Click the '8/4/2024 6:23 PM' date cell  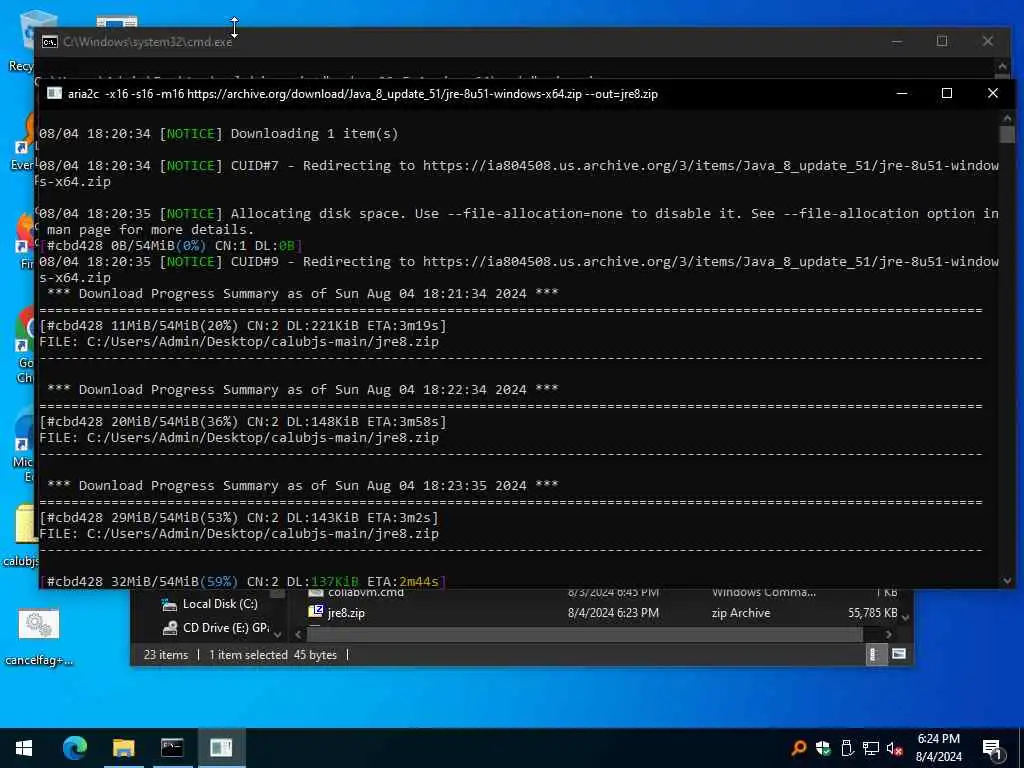613,613
